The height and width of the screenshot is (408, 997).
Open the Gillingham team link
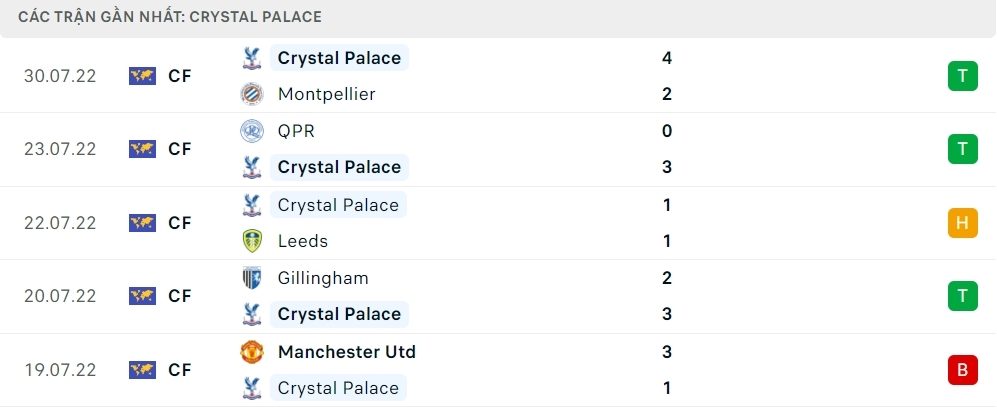(x=323, y=278)
